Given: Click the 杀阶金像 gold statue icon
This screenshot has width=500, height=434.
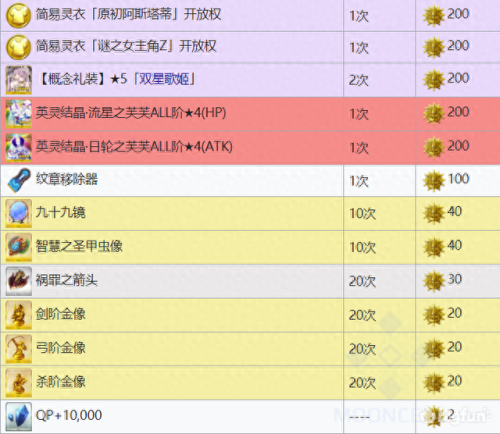Looking at the screenshot, I should coord(19,383).
